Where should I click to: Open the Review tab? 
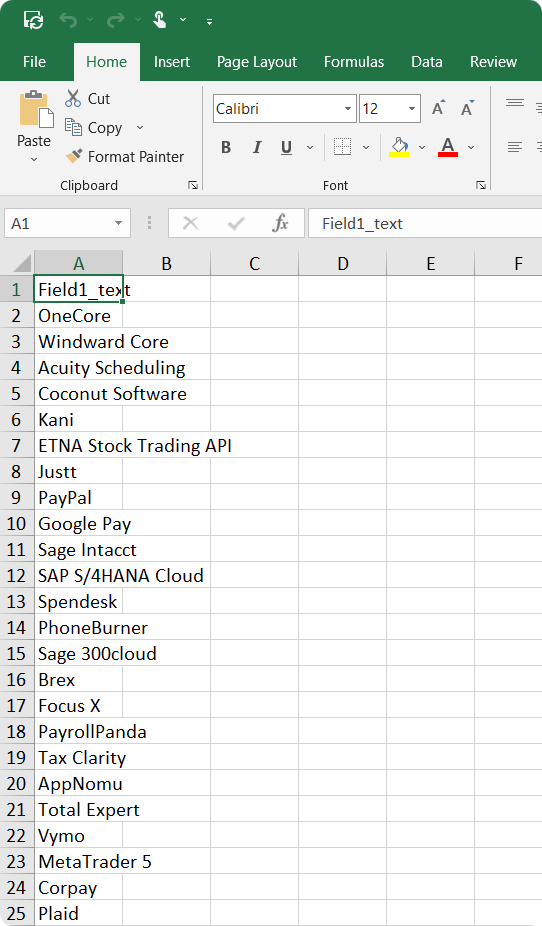tap(493, 62)
